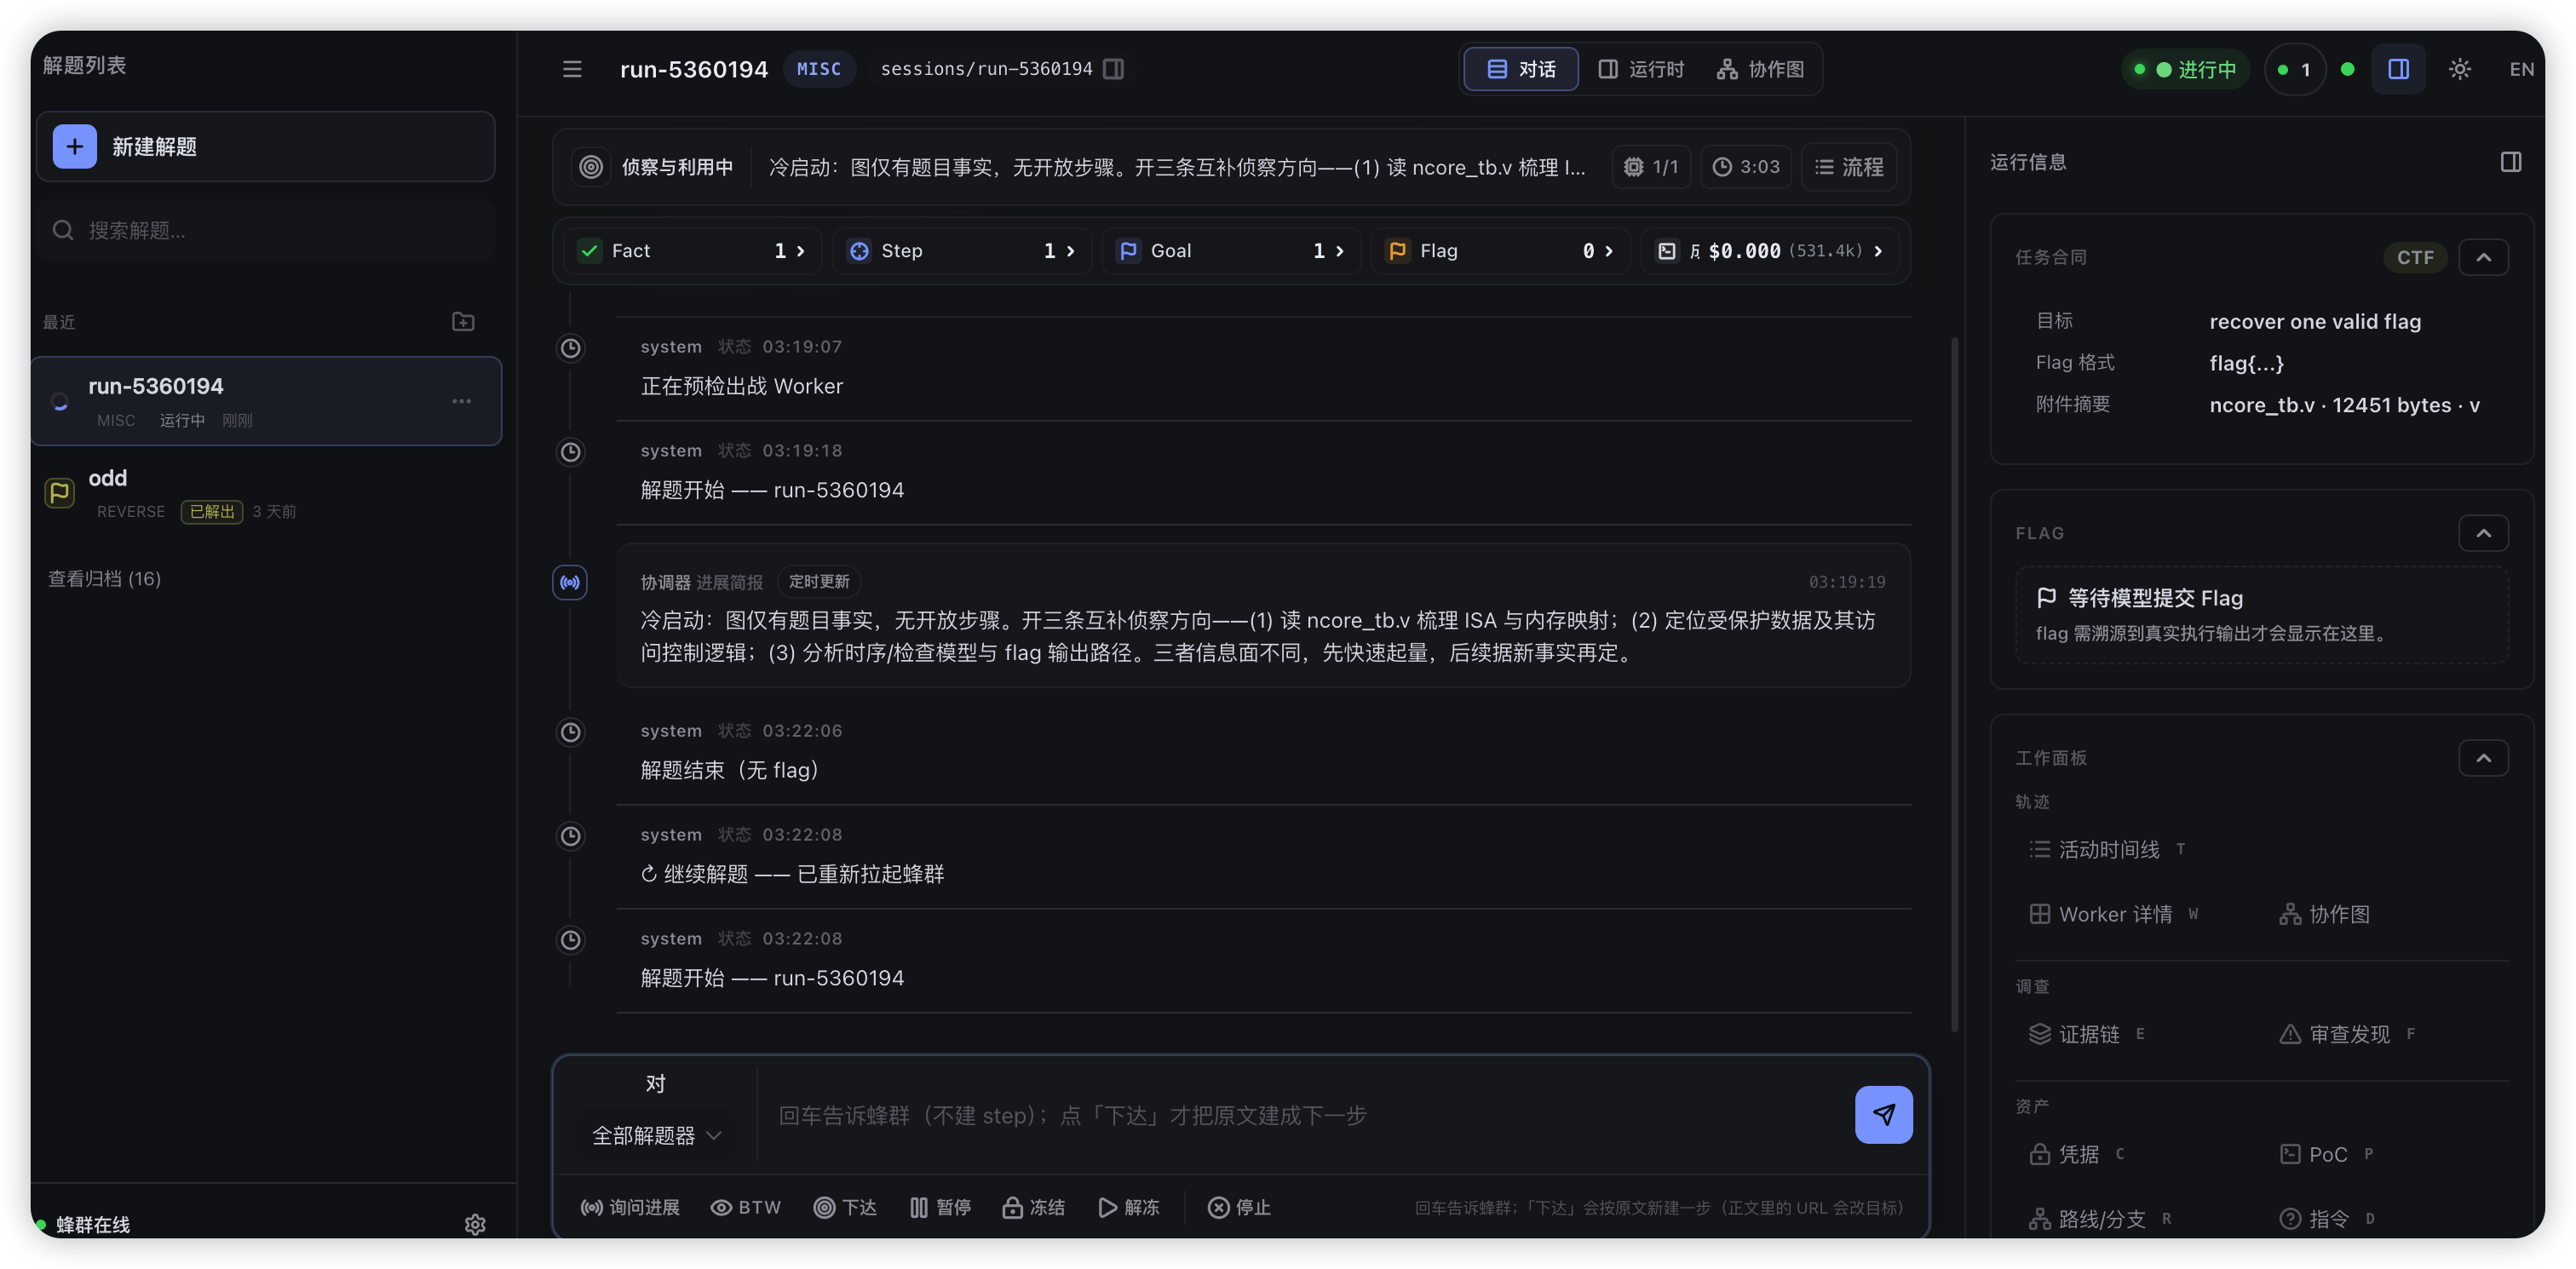Open 审查发现 under 调查
The height and width of the screenshot is (1269, 2576).
point(2348,1034)
